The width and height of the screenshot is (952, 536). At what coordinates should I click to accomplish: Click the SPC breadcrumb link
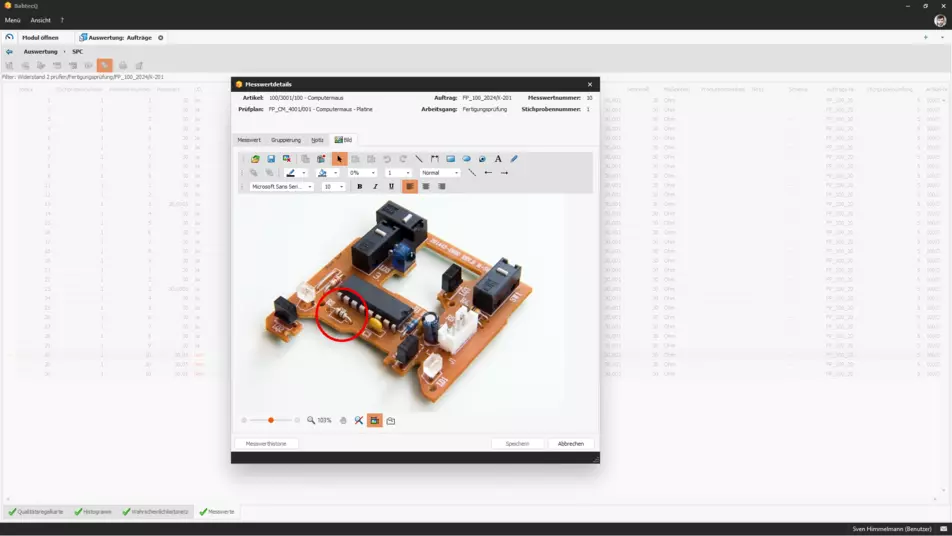[x=78, y=52]
